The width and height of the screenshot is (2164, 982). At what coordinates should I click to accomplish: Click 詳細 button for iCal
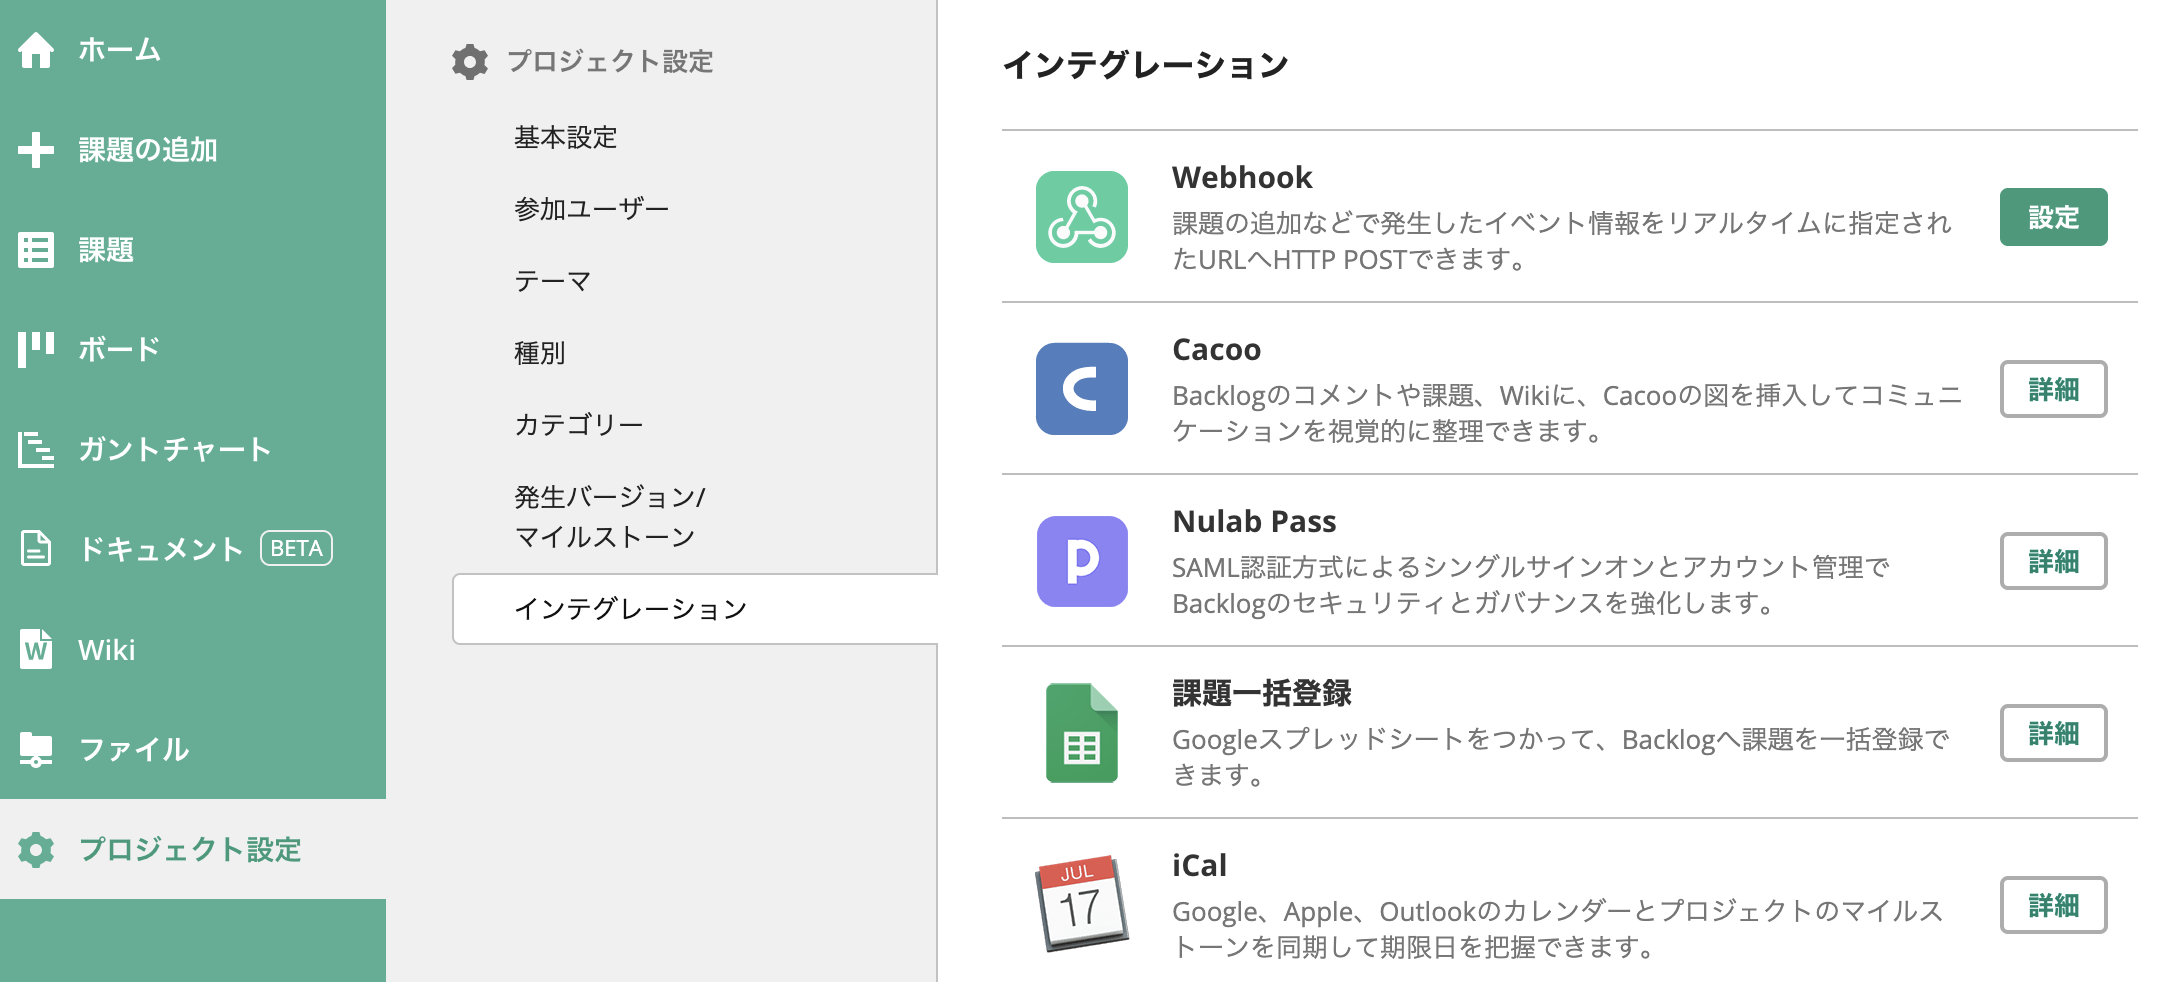pos(2053,905)
